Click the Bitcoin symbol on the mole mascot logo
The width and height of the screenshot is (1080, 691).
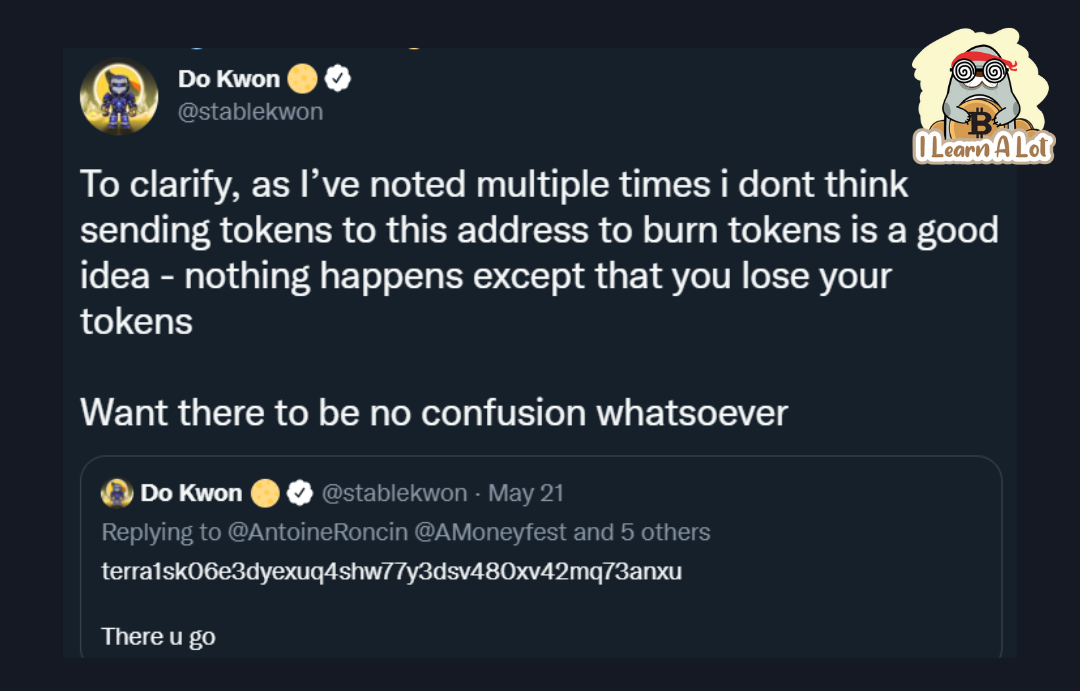tap(981, 121)
